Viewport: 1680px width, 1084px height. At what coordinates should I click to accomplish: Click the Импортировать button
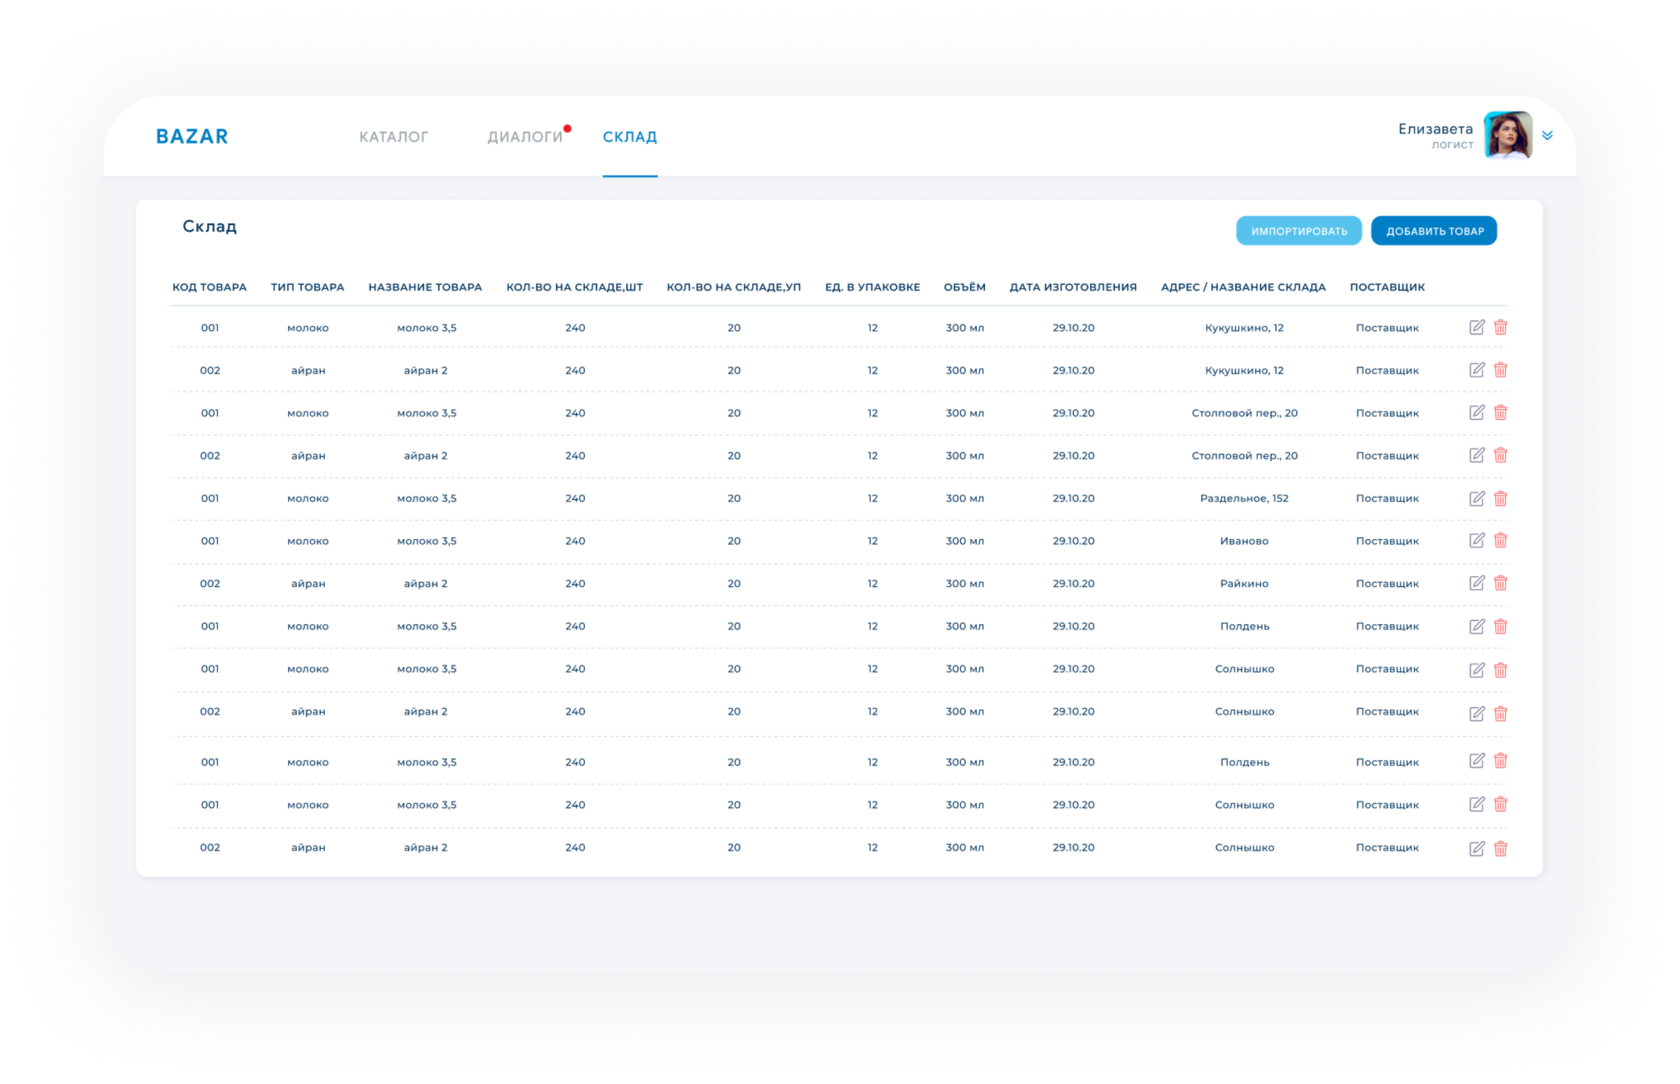[x=1298, y=231]
